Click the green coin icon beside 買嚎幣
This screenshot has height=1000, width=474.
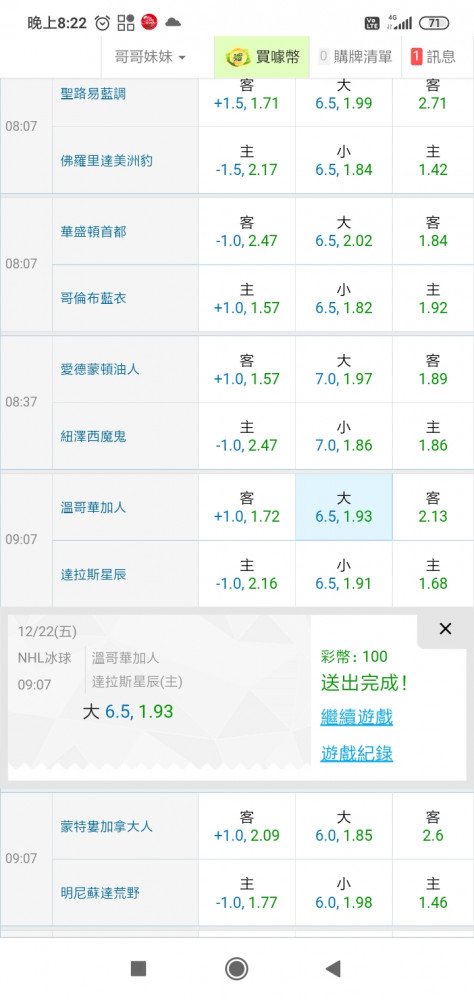pyautogui.click(x=238, y=57)
